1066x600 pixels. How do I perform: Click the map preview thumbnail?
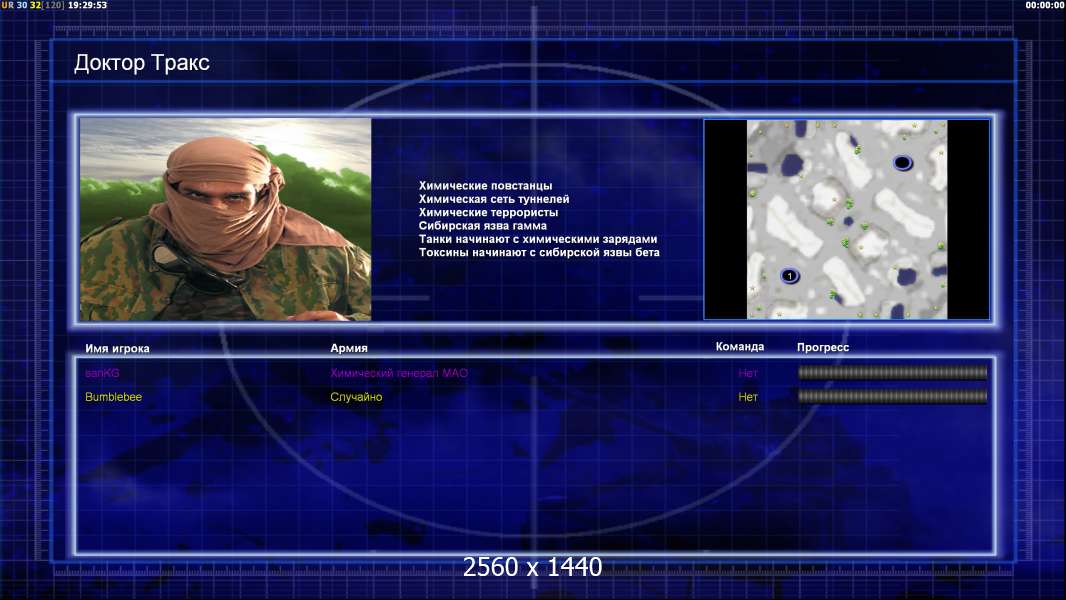coord(846,219)
